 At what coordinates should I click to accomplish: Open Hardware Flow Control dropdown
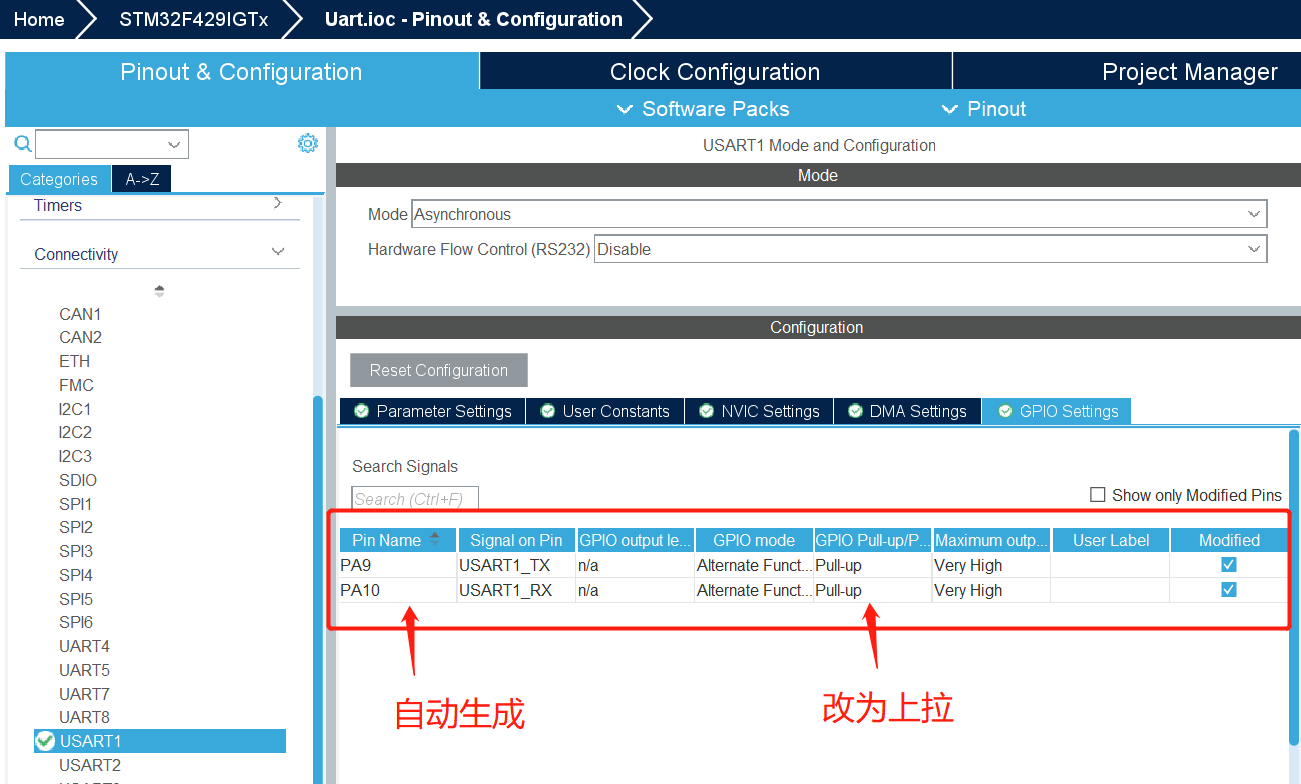(x=930, y=249)
